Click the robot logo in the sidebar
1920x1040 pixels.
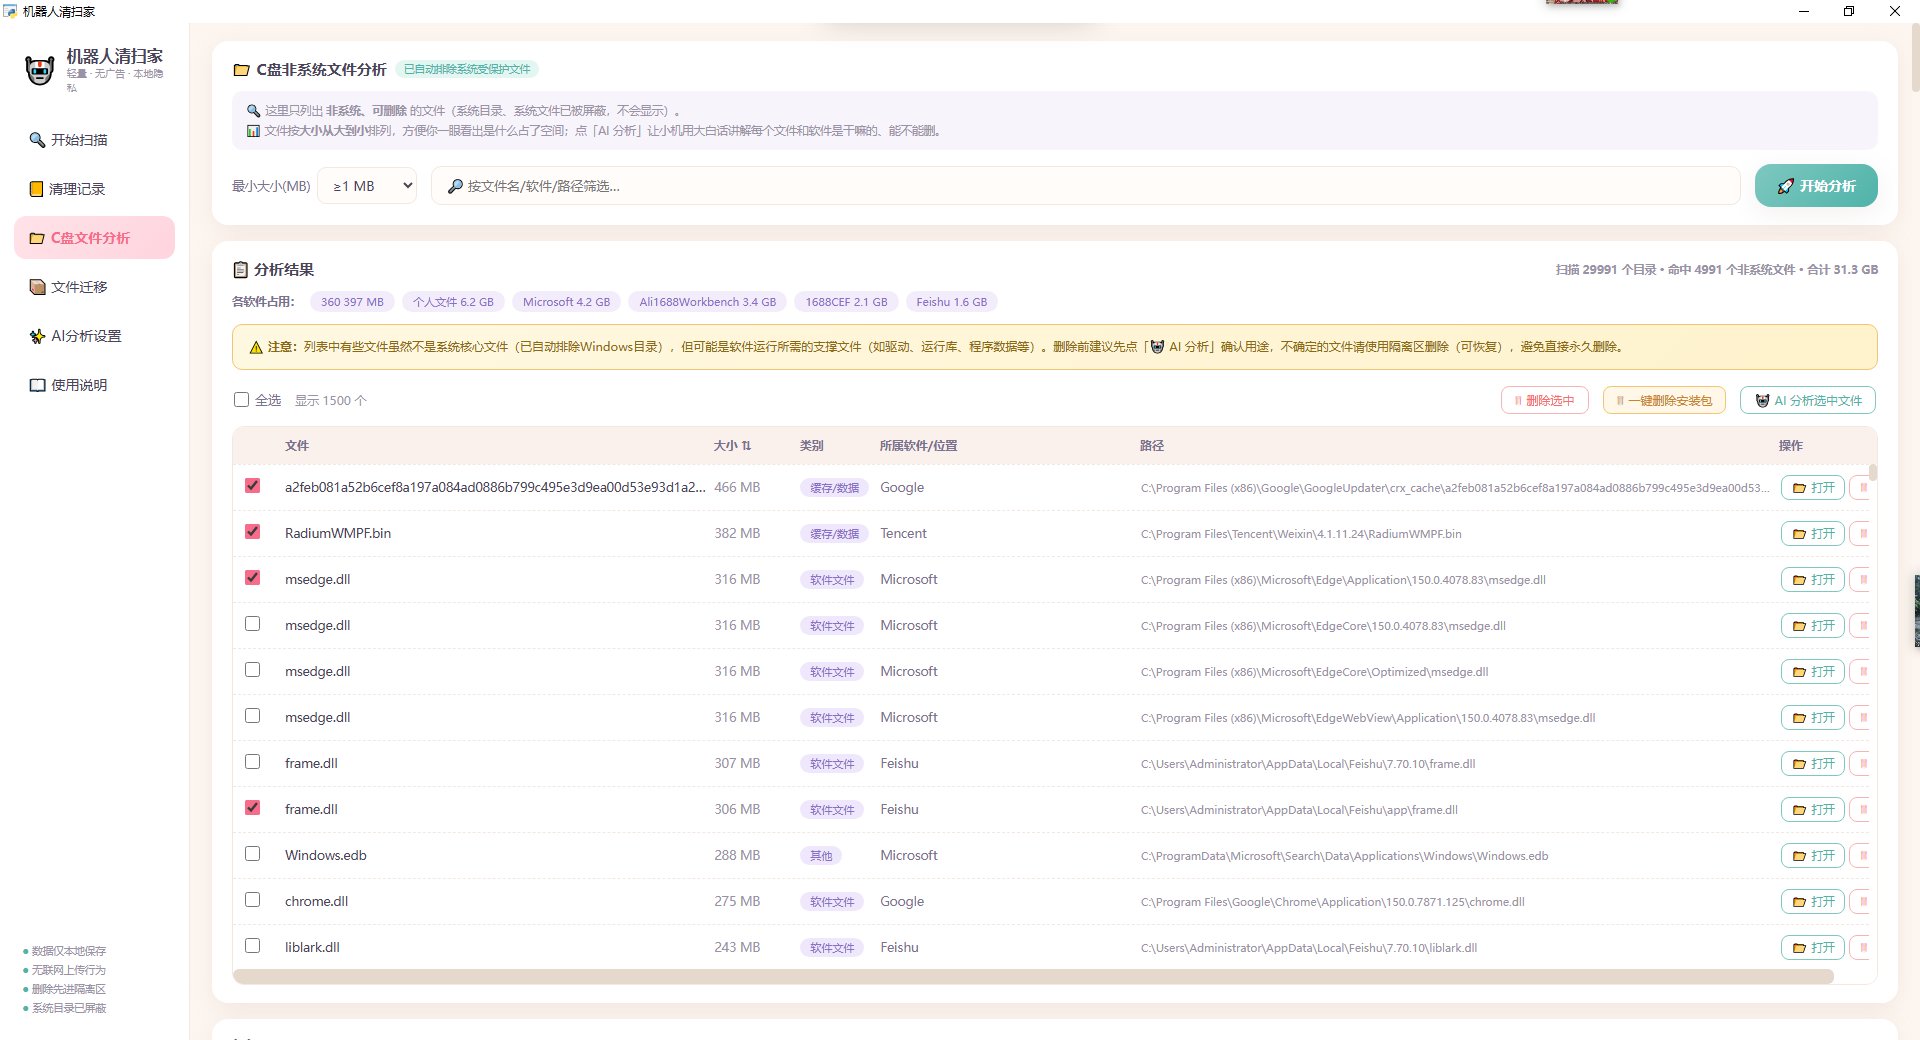[39, 70]
